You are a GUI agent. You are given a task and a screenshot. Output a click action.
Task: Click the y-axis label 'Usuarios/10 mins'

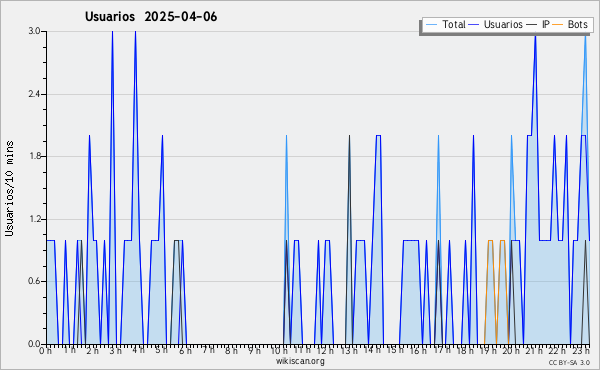[9, 189]
